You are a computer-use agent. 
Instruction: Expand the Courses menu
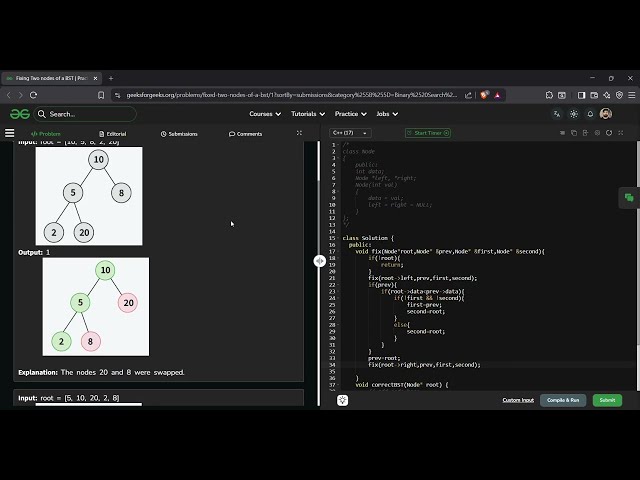[265, 114]
